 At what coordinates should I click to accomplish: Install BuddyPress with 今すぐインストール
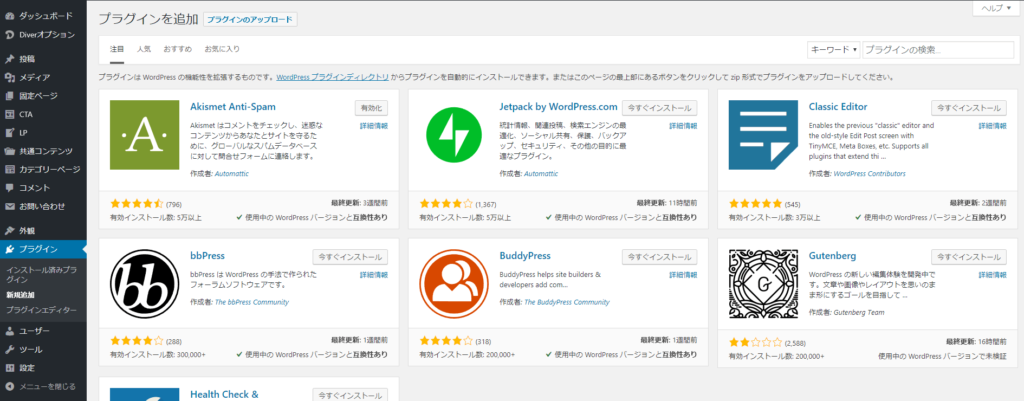coord(660,257)
